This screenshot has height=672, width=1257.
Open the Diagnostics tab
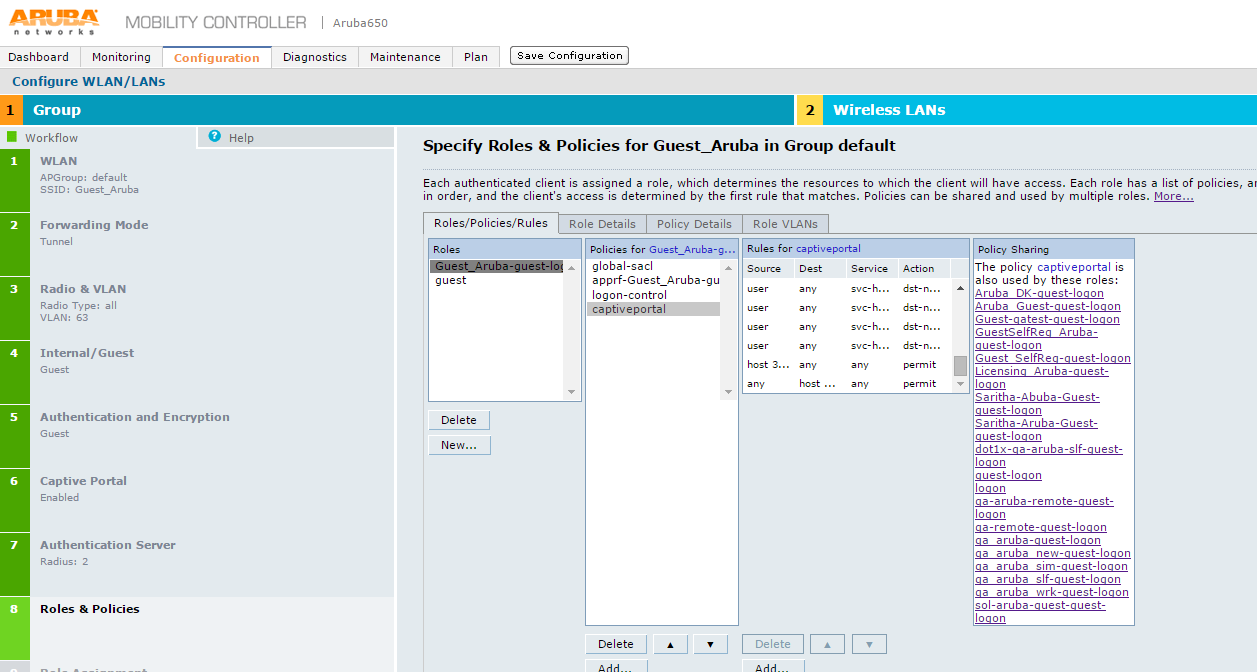coord(315,57)
